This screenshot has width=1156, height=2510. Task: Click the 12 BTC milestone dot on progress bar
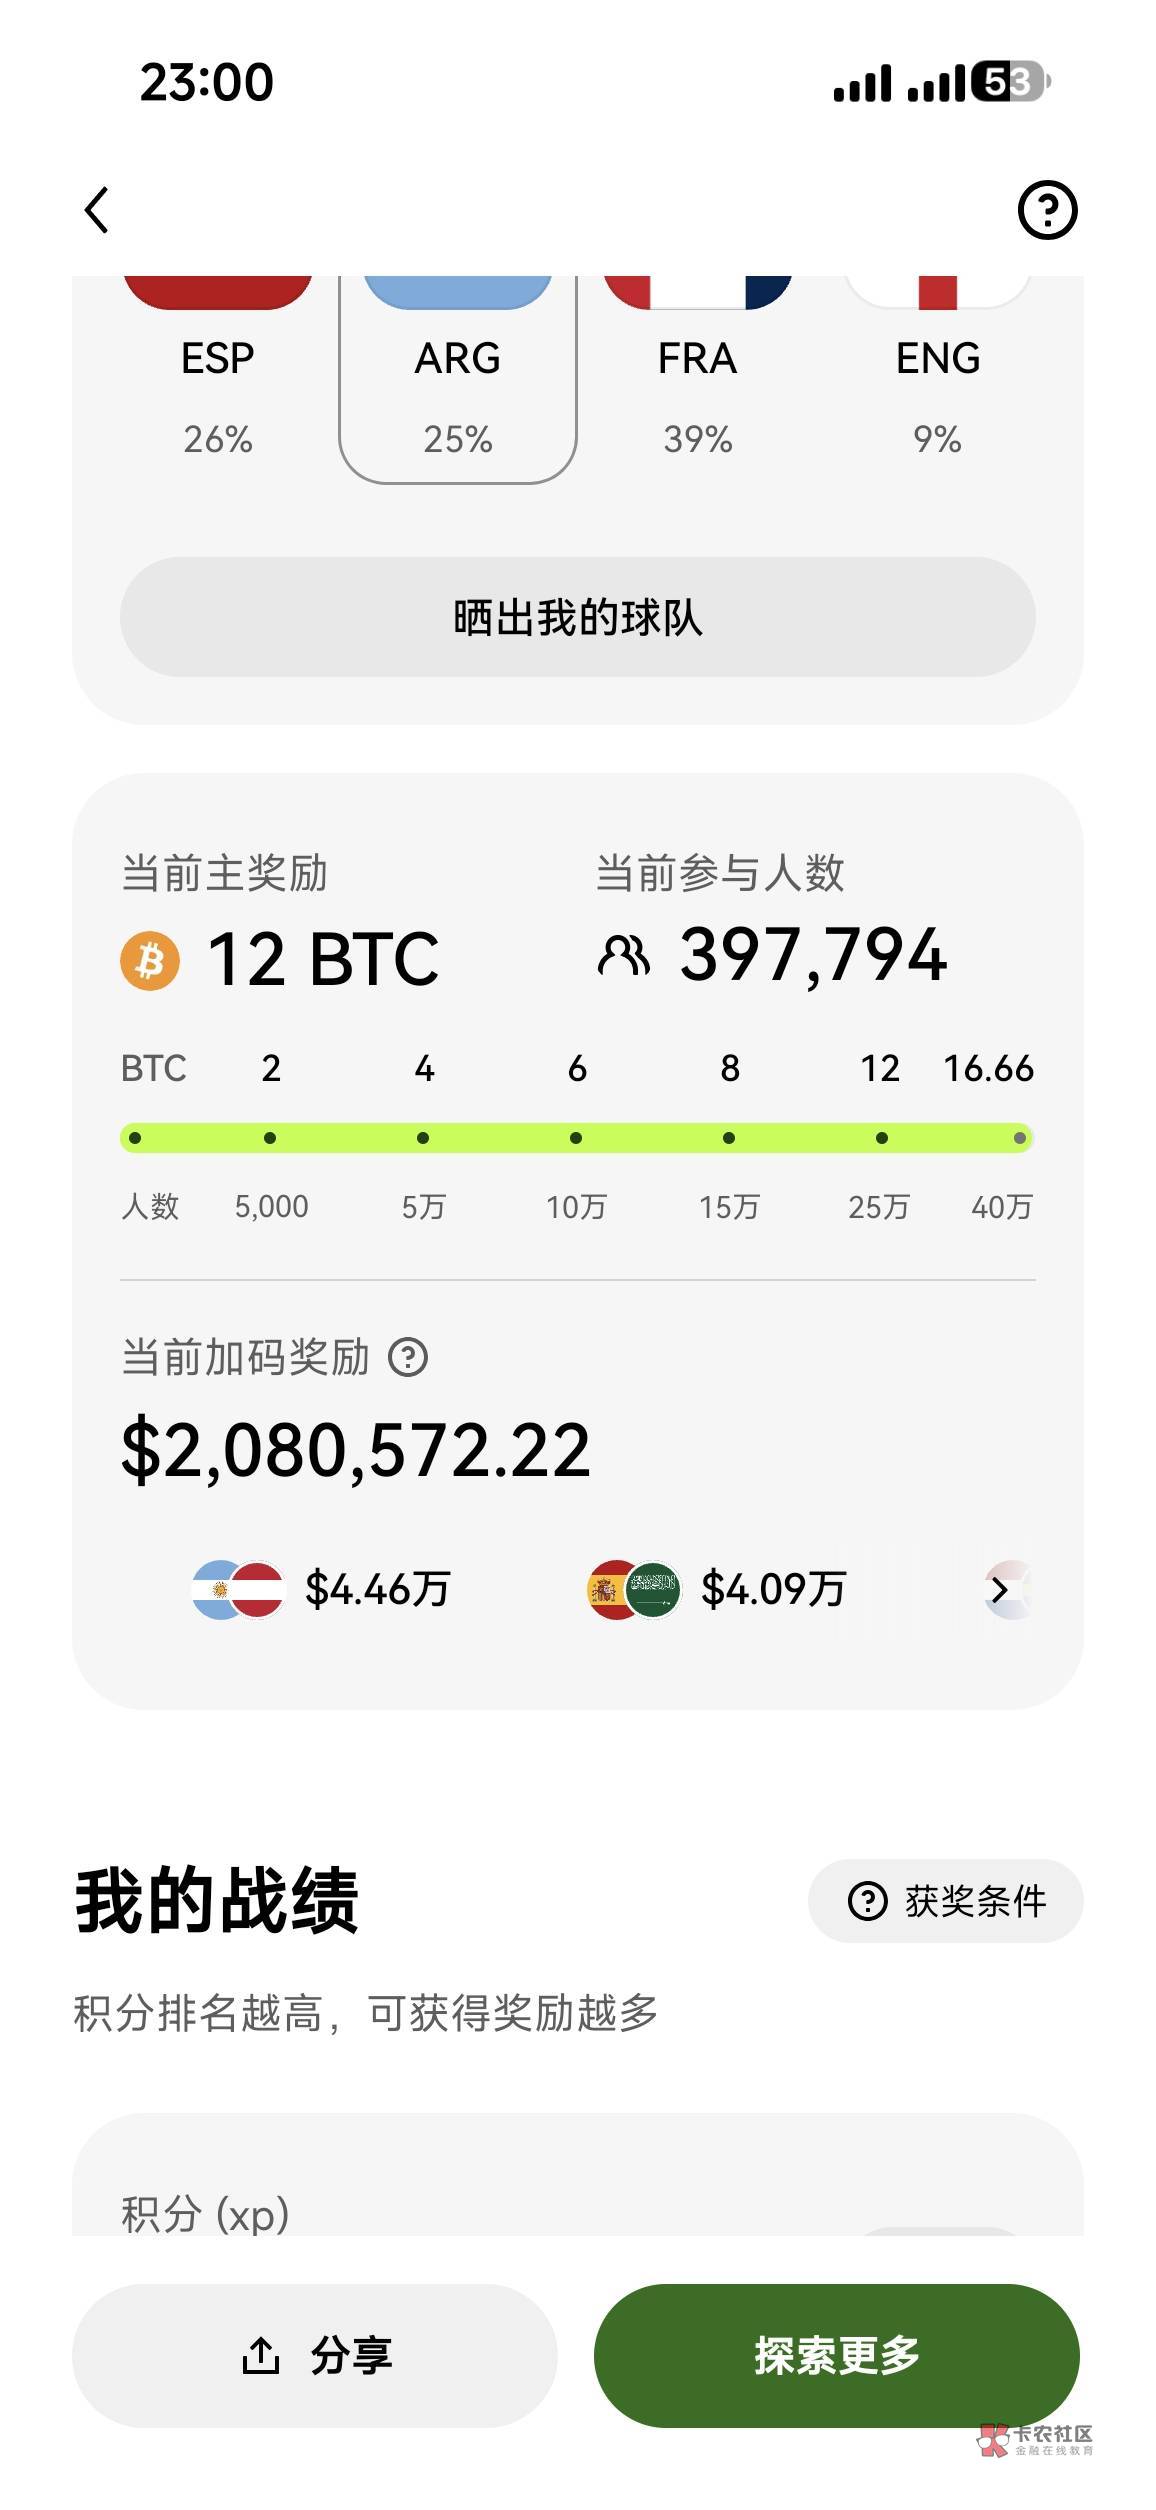pyautogui.click(x=881, y=1138)
